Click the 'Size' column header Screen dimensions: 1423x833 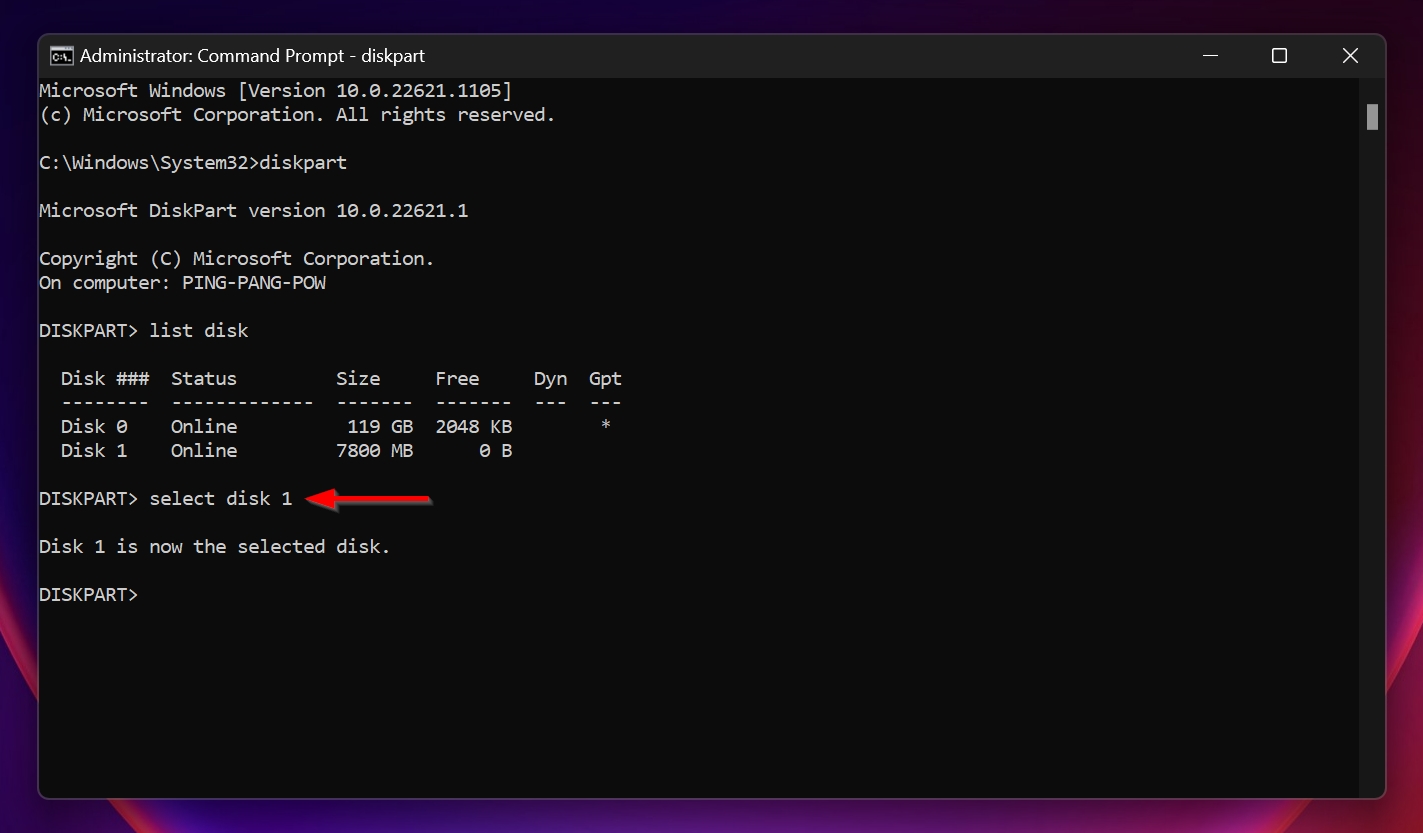(x=358, y=379)
